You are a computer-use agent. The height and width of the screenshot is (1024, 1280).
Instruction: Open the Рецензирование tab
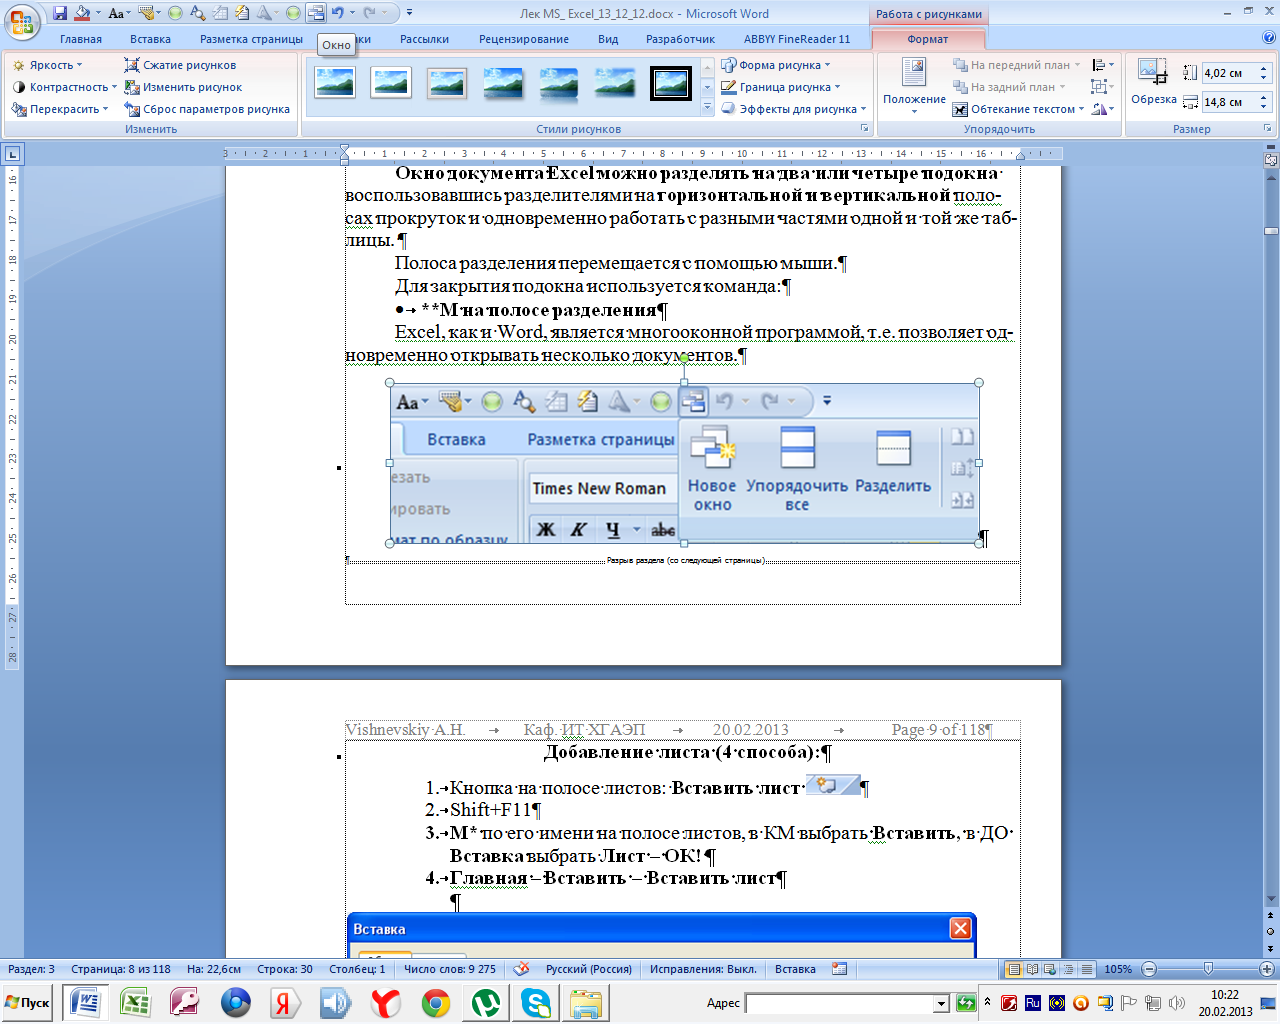pyautogui.click(x=524, y=39)
